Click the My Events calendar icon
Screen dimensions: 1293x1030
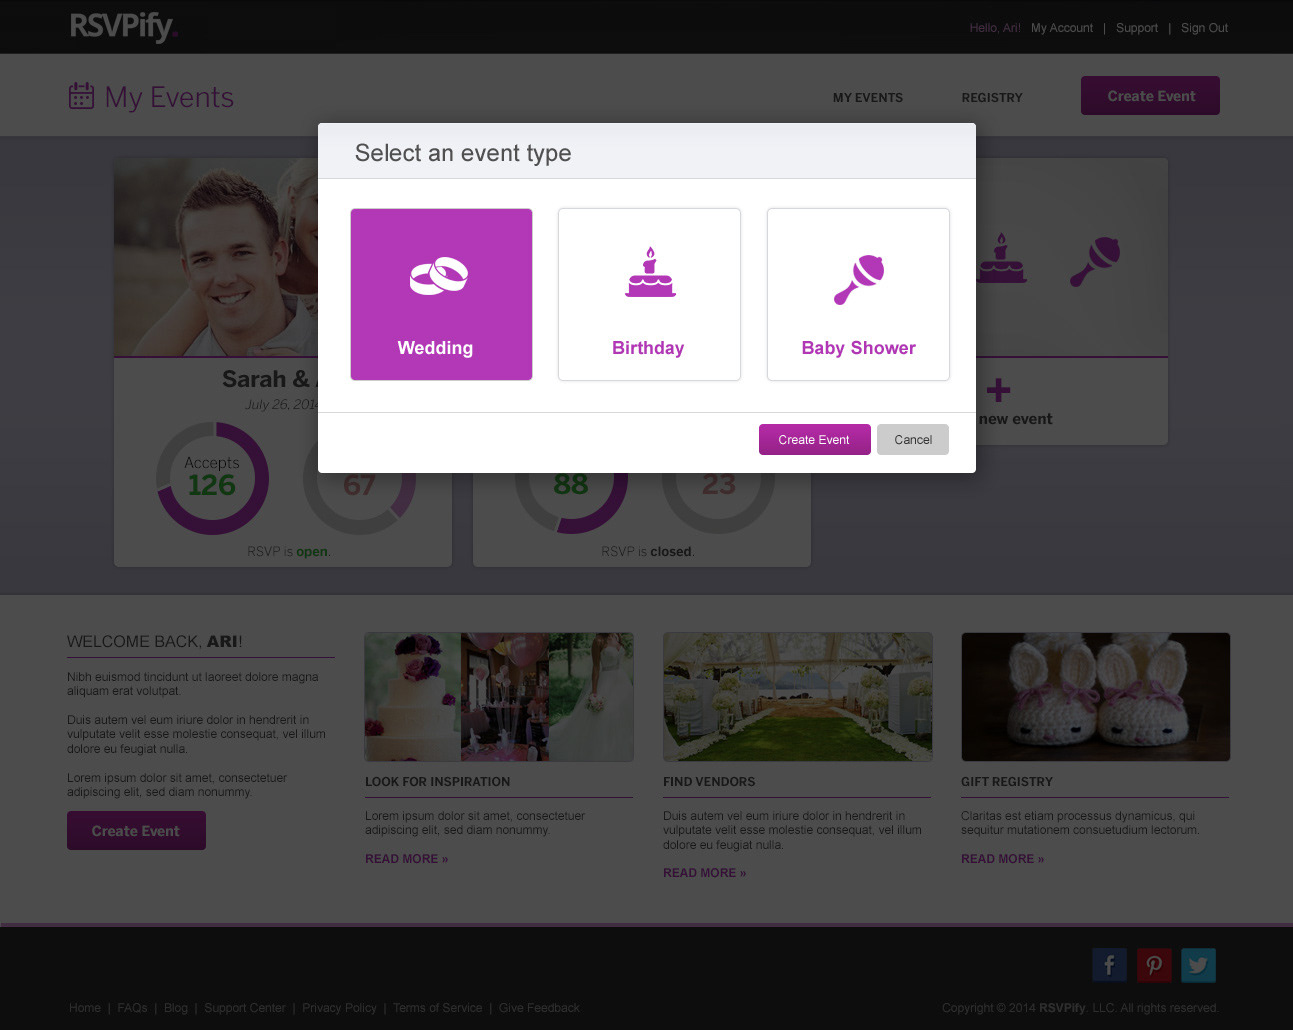click(x=81, y=96)
